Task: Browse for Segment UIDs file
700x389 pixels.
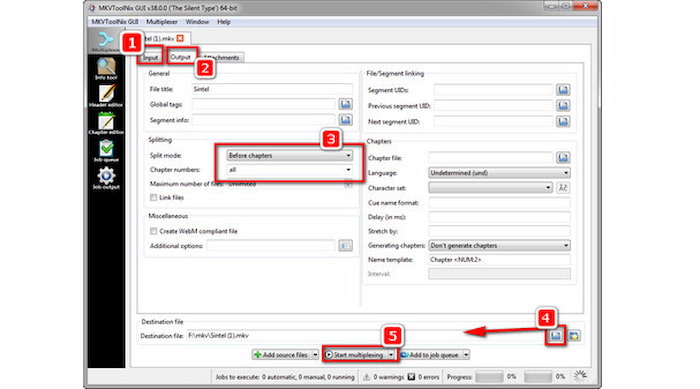Action: (563, 90)
